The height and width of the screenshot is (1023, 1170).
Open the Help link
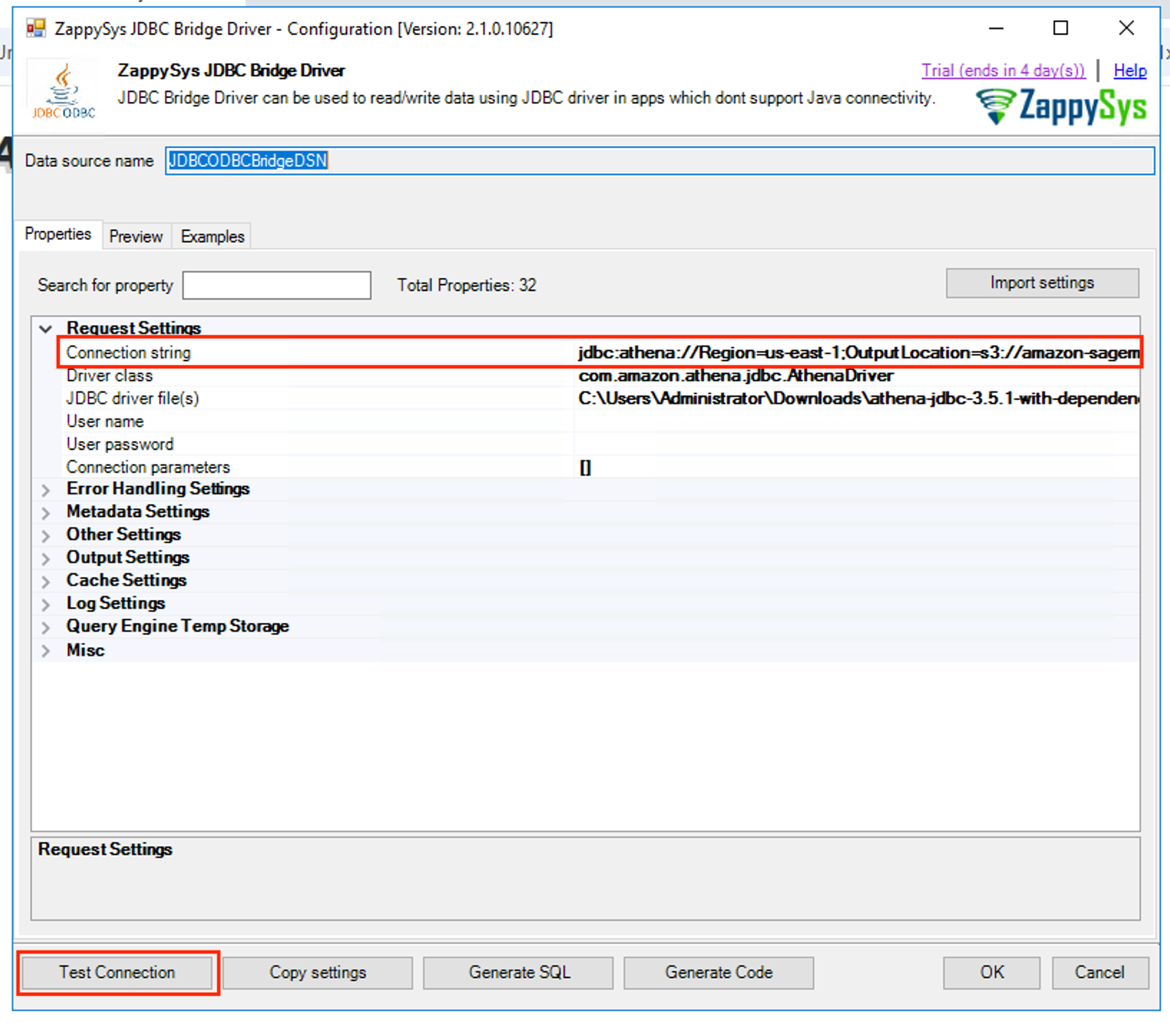[x=1130, y=70]
